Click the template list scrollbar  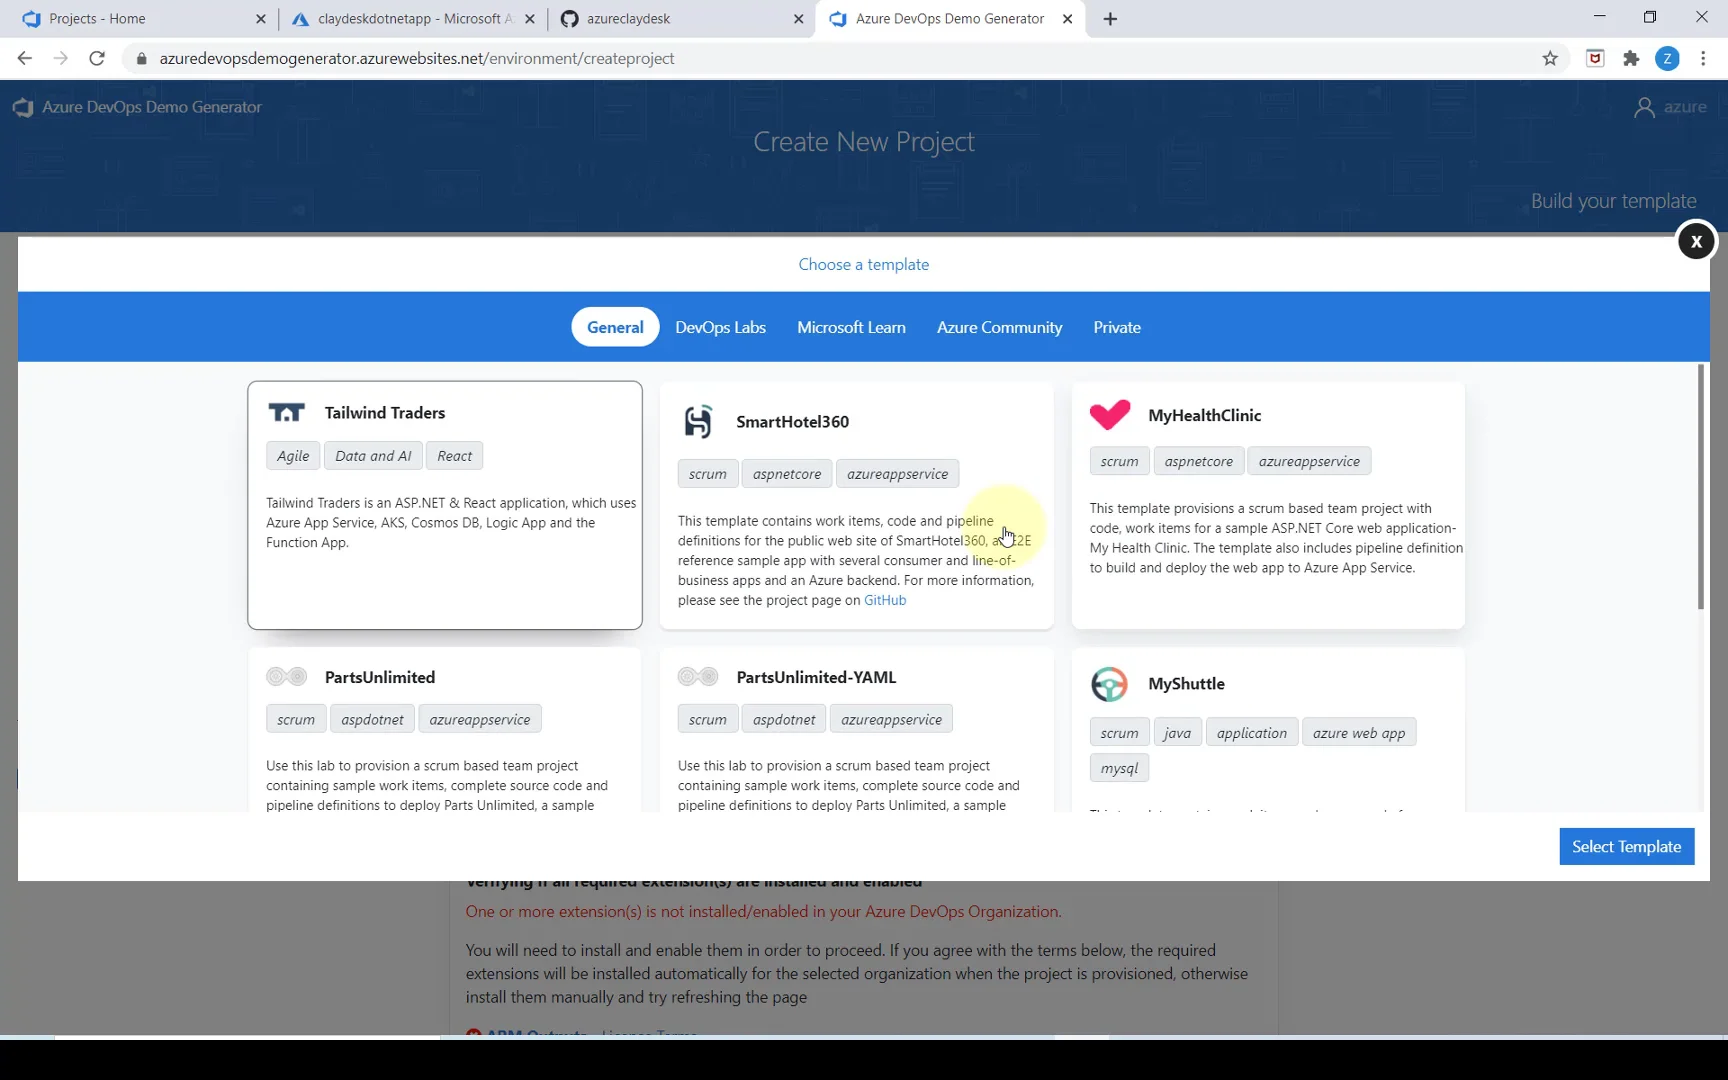[x=1700, y=490]
